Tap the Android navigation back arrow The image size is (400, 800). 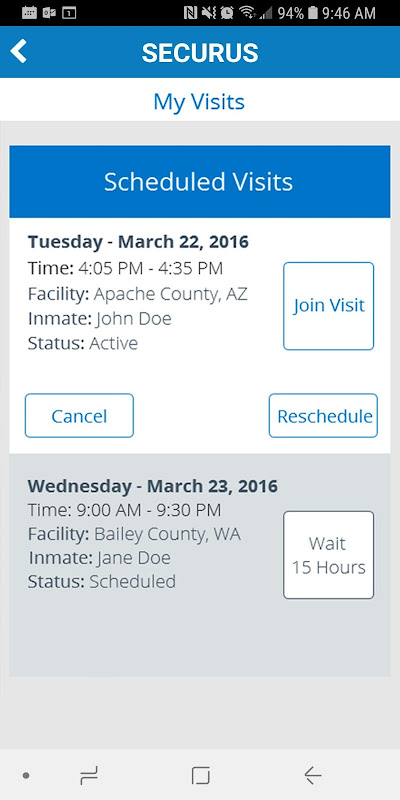click(x=312, y=776)
